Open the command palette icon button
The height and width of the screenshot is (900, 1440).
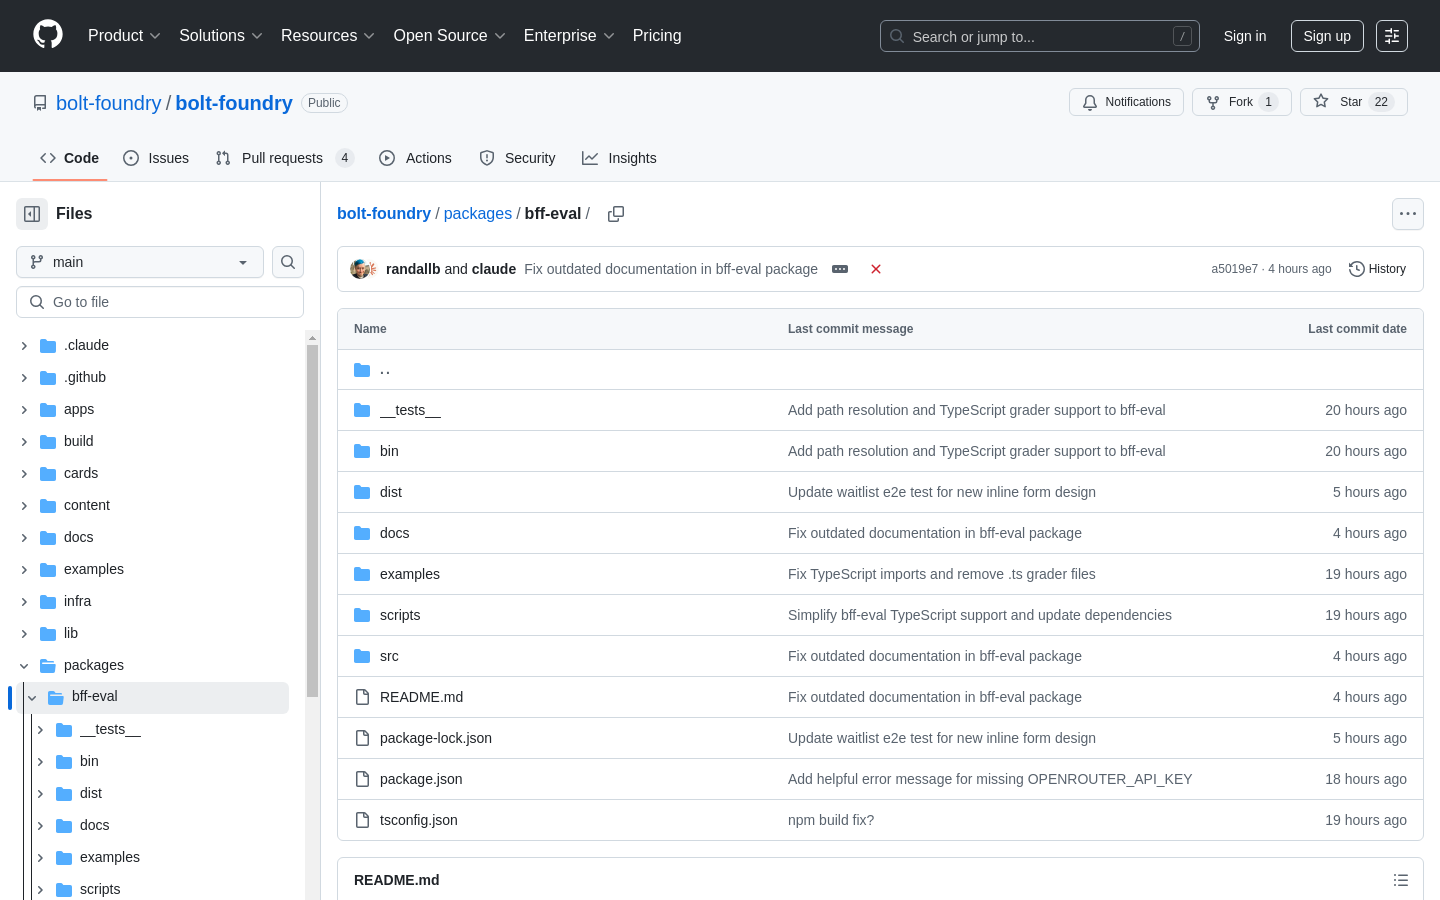tap(1392, 36)
